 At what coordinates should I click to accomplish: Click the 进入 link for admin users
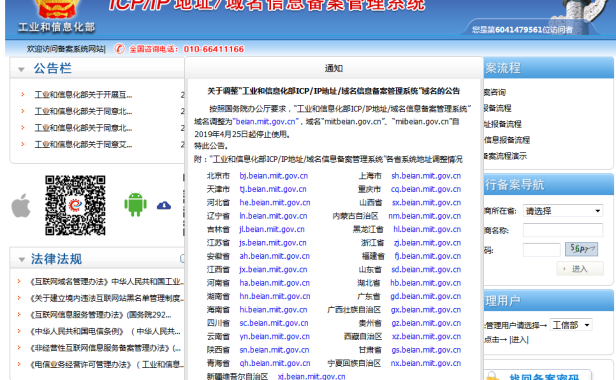(x=519, y=340)
